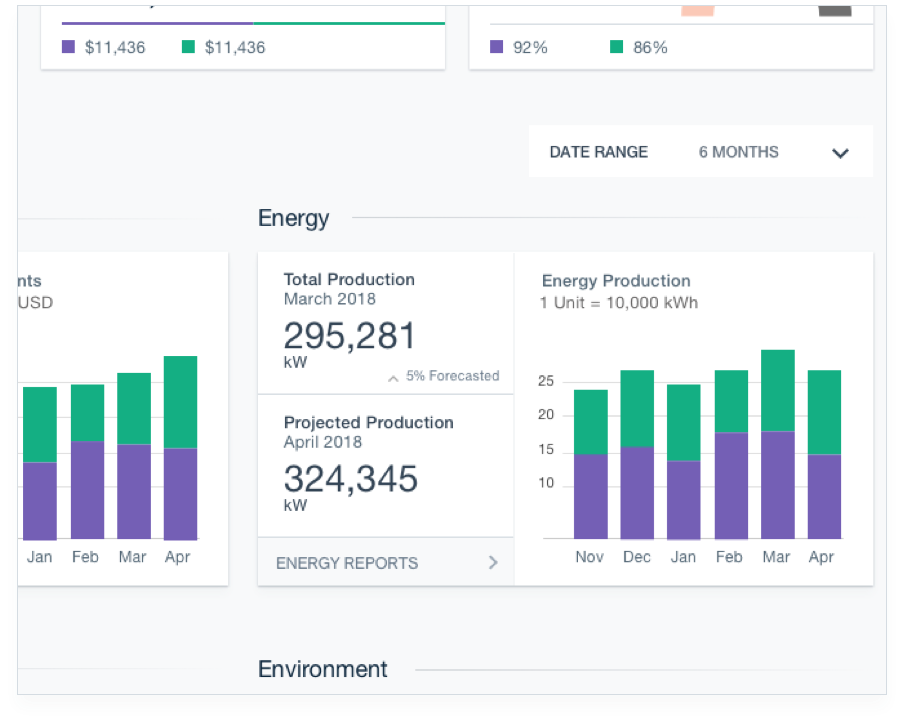Click purple segment of Jan energy bar
Image resolution: width=904 pixels, height=724 pixels.
684,500
